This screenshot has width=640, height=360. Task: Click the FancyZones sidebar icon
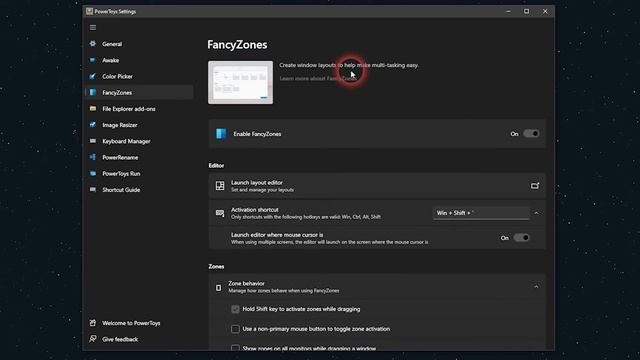point(93,93)
